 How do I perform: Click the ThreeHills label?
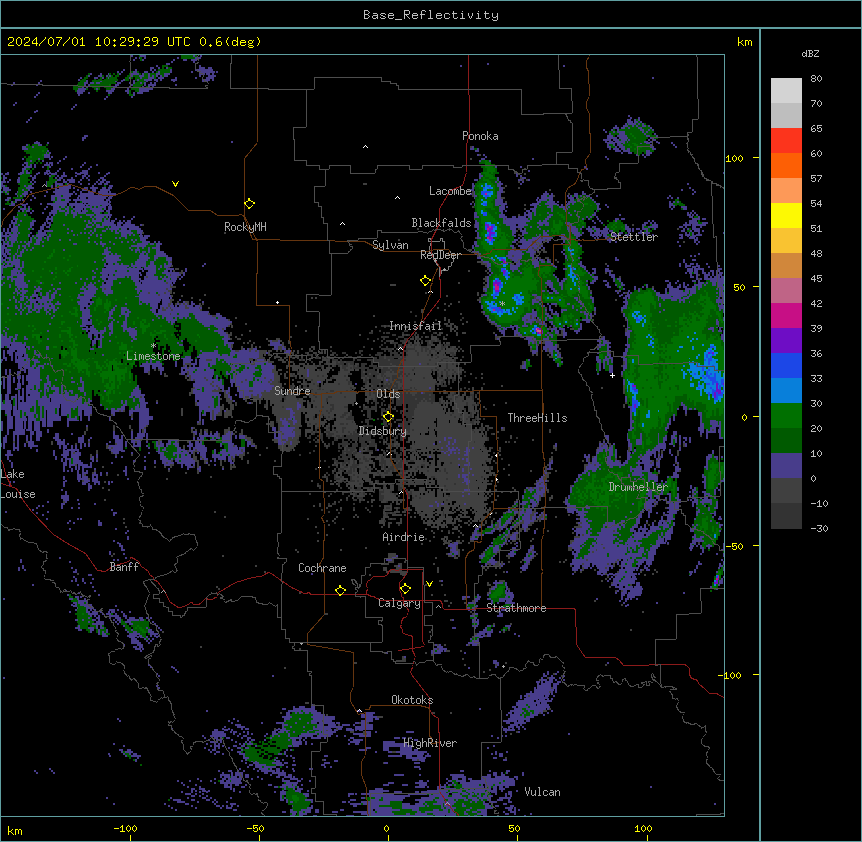[538, 418]
